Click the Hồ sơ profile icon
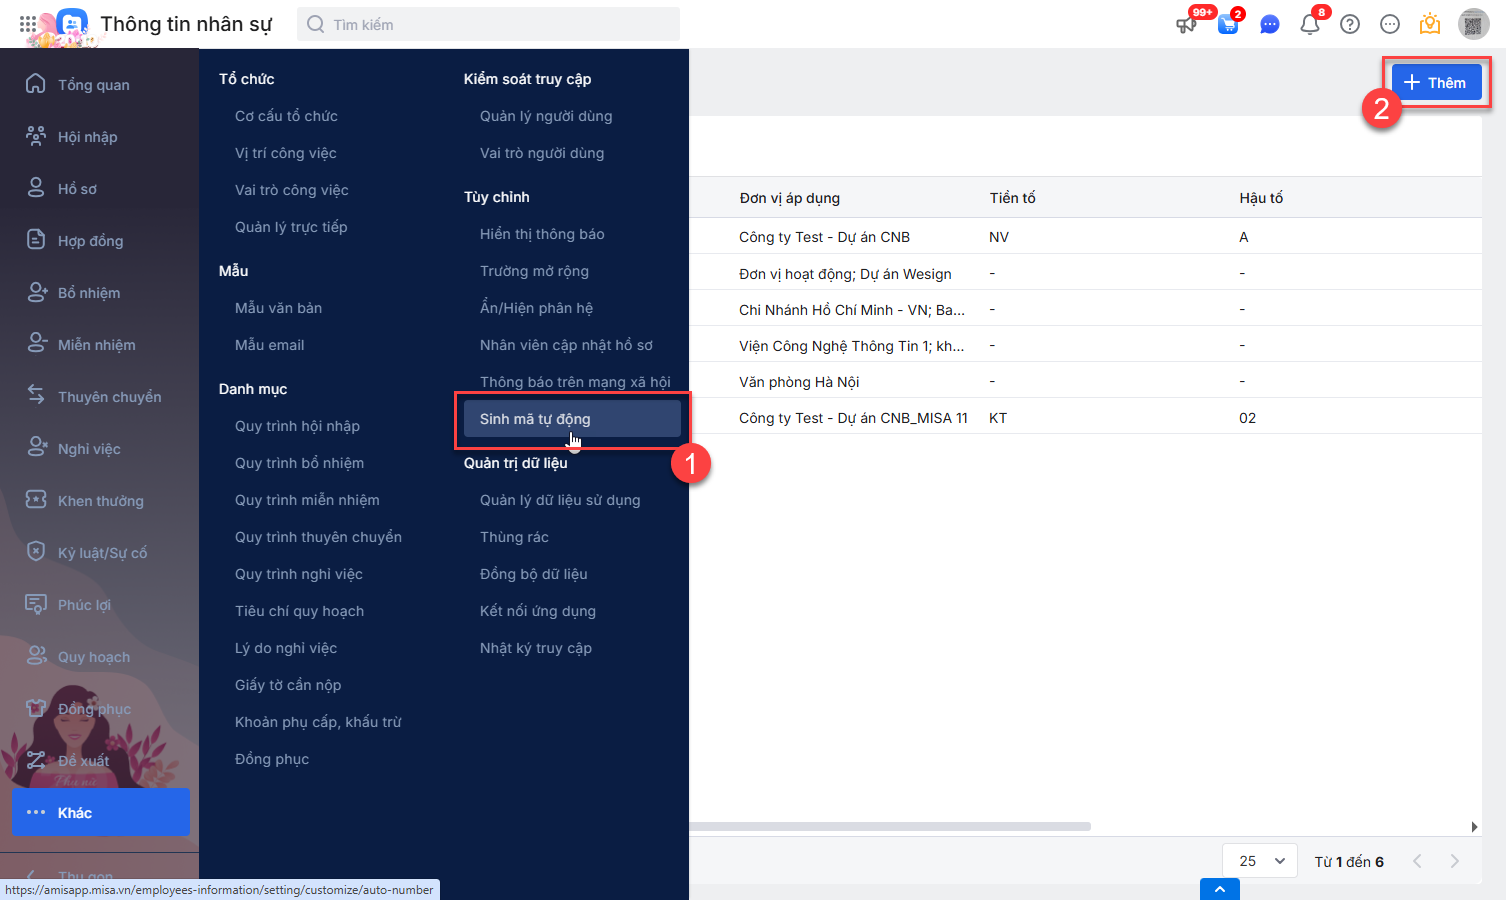The height and width of the screenshot is (900, 1506). click(x=36, y=188)
